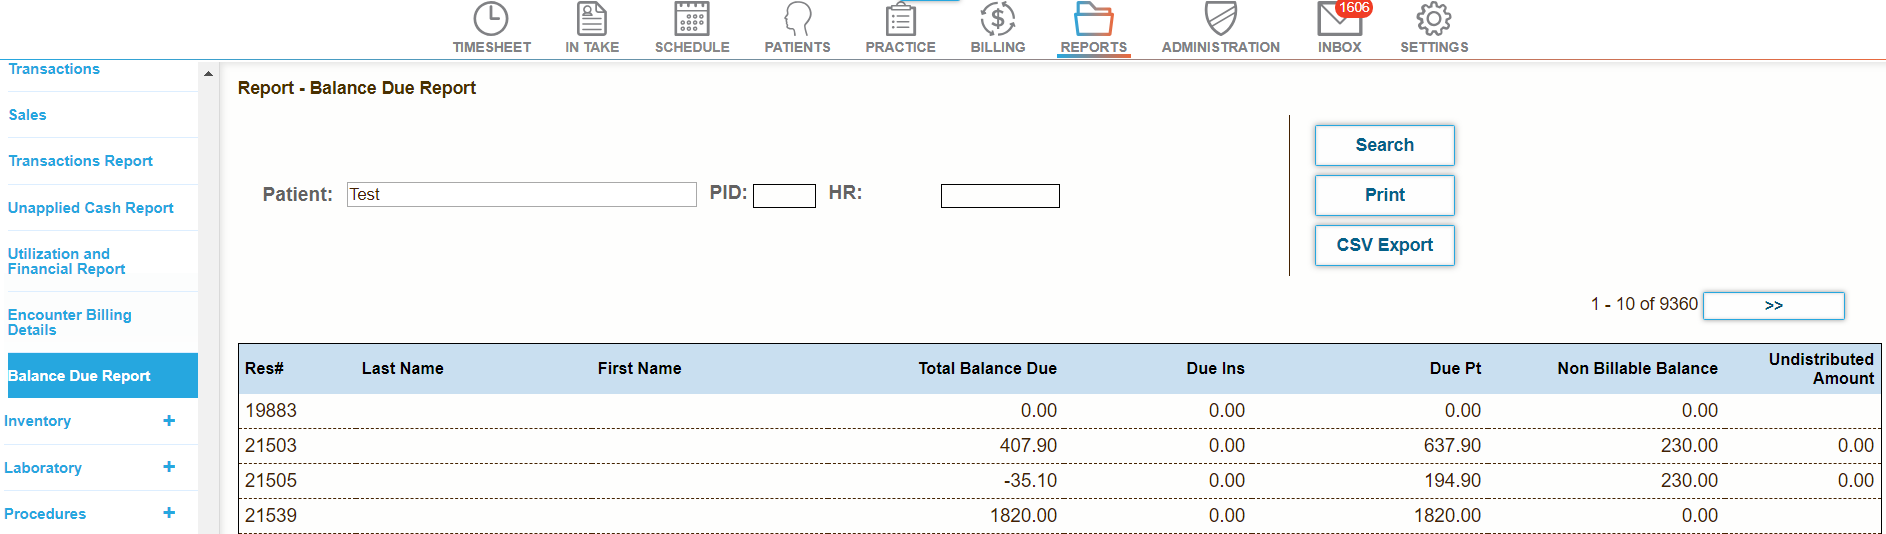Click the Billing dollar icon
Image resolution: width=1886 pixels, height=534 pixels.
pyautogui.click(x=997, y=19)
